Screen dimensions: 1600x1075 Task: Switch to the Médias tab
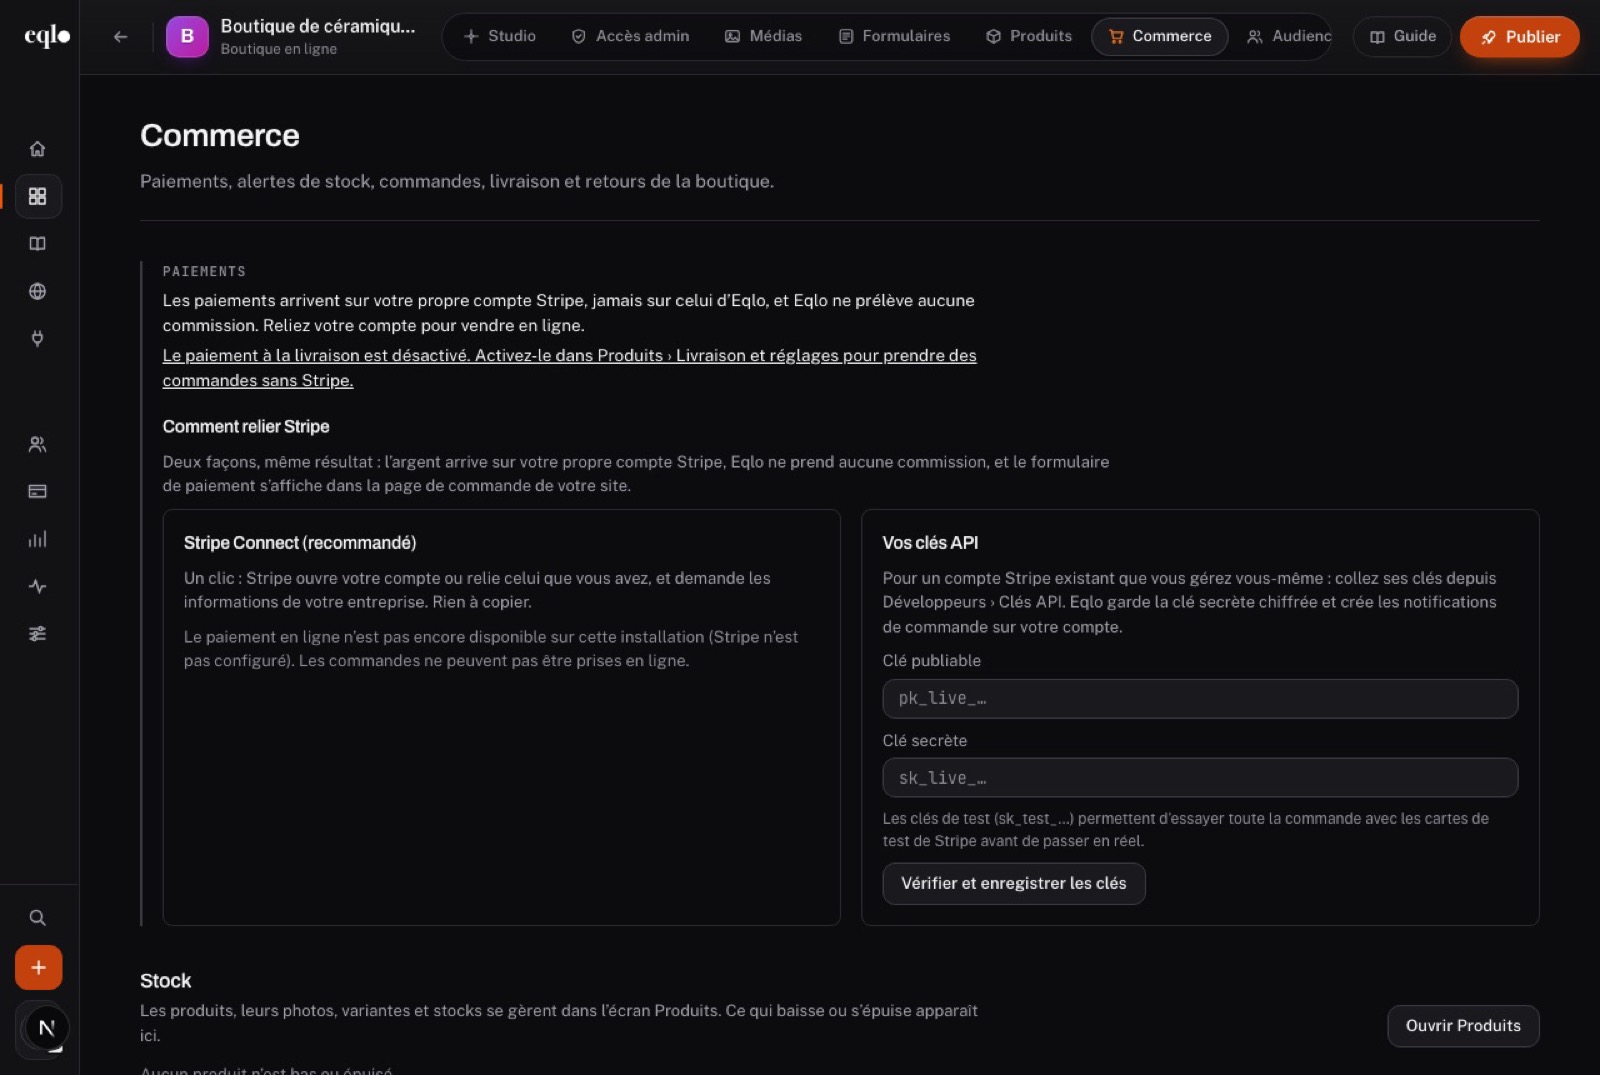[763, 37]
